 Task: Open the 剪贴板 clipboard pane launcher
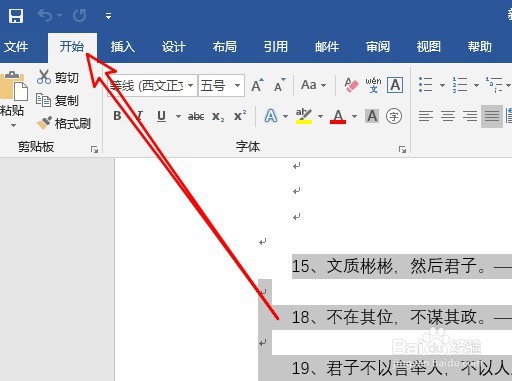(94, 150)
